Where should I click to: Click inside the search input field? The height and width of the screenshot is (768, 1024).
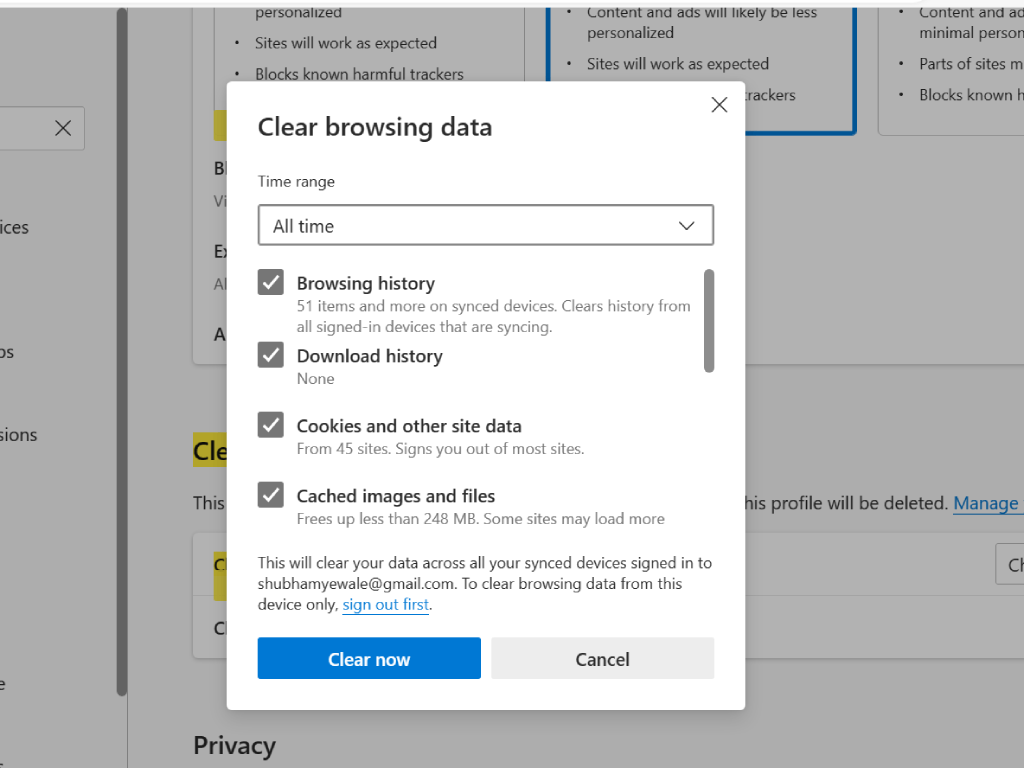pyautogui.click(x=25, y=128)
